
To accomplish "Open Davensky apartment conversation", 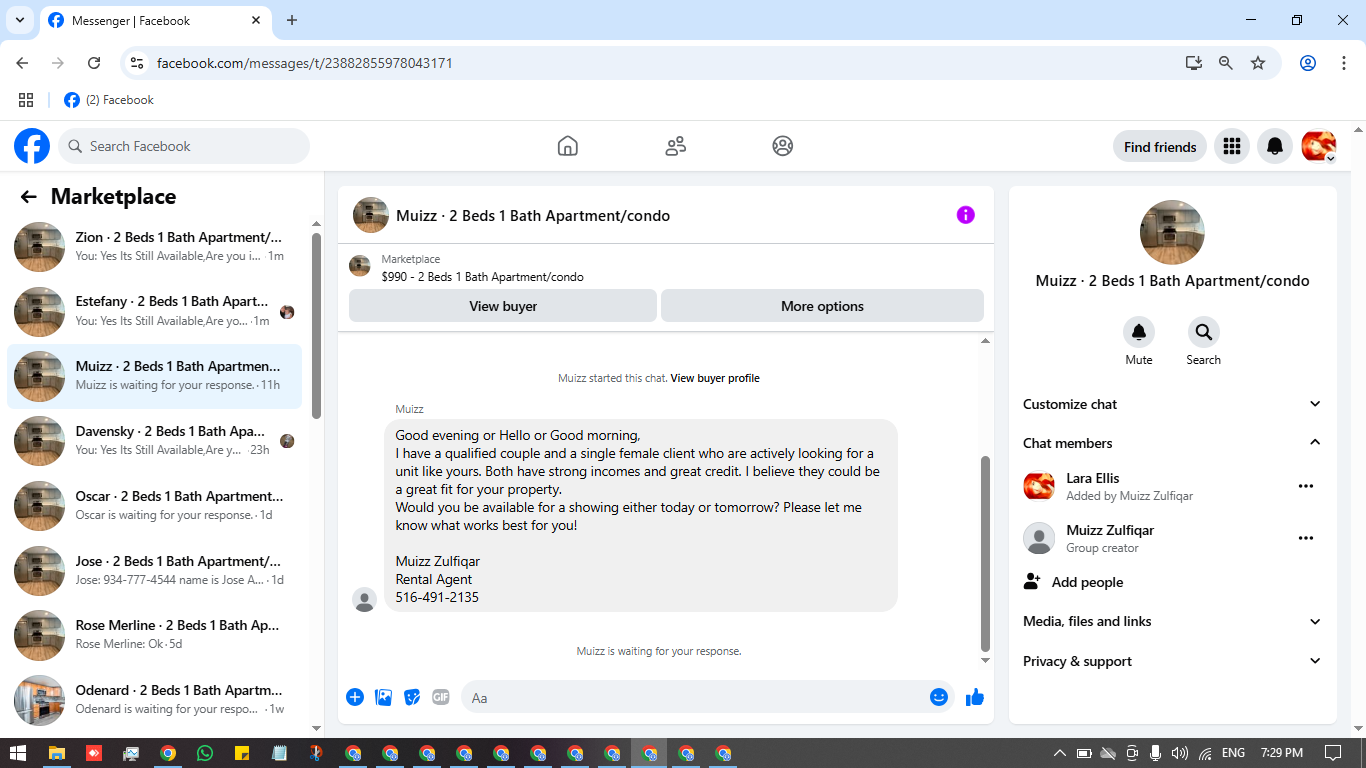I will tap(155, 441).
